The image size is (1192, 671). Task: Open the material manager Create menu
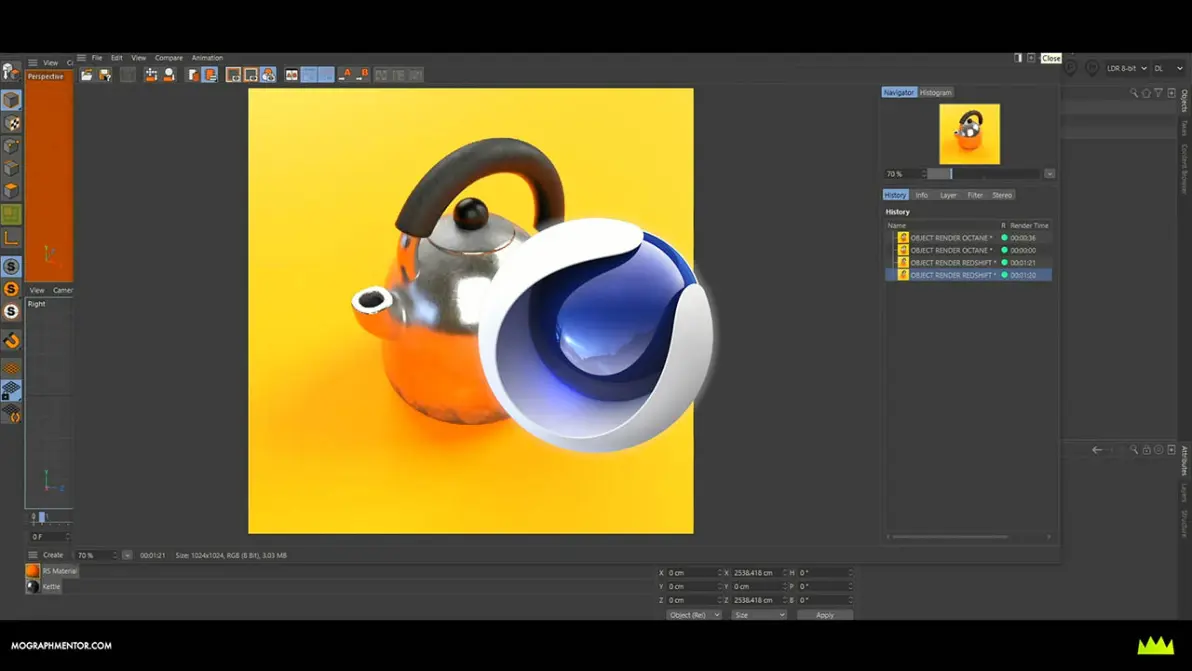pyautogui.click(x=53, y=555)
